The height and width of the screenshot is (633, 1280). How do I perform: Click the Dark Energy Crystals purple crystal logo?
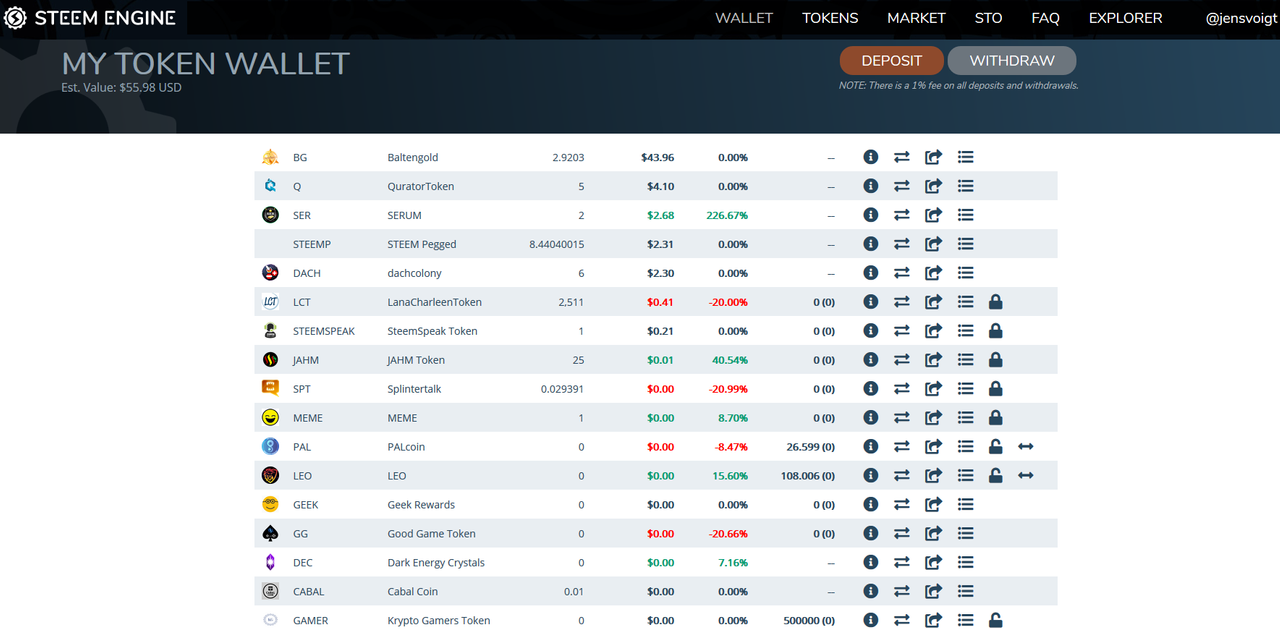point(270,563)
